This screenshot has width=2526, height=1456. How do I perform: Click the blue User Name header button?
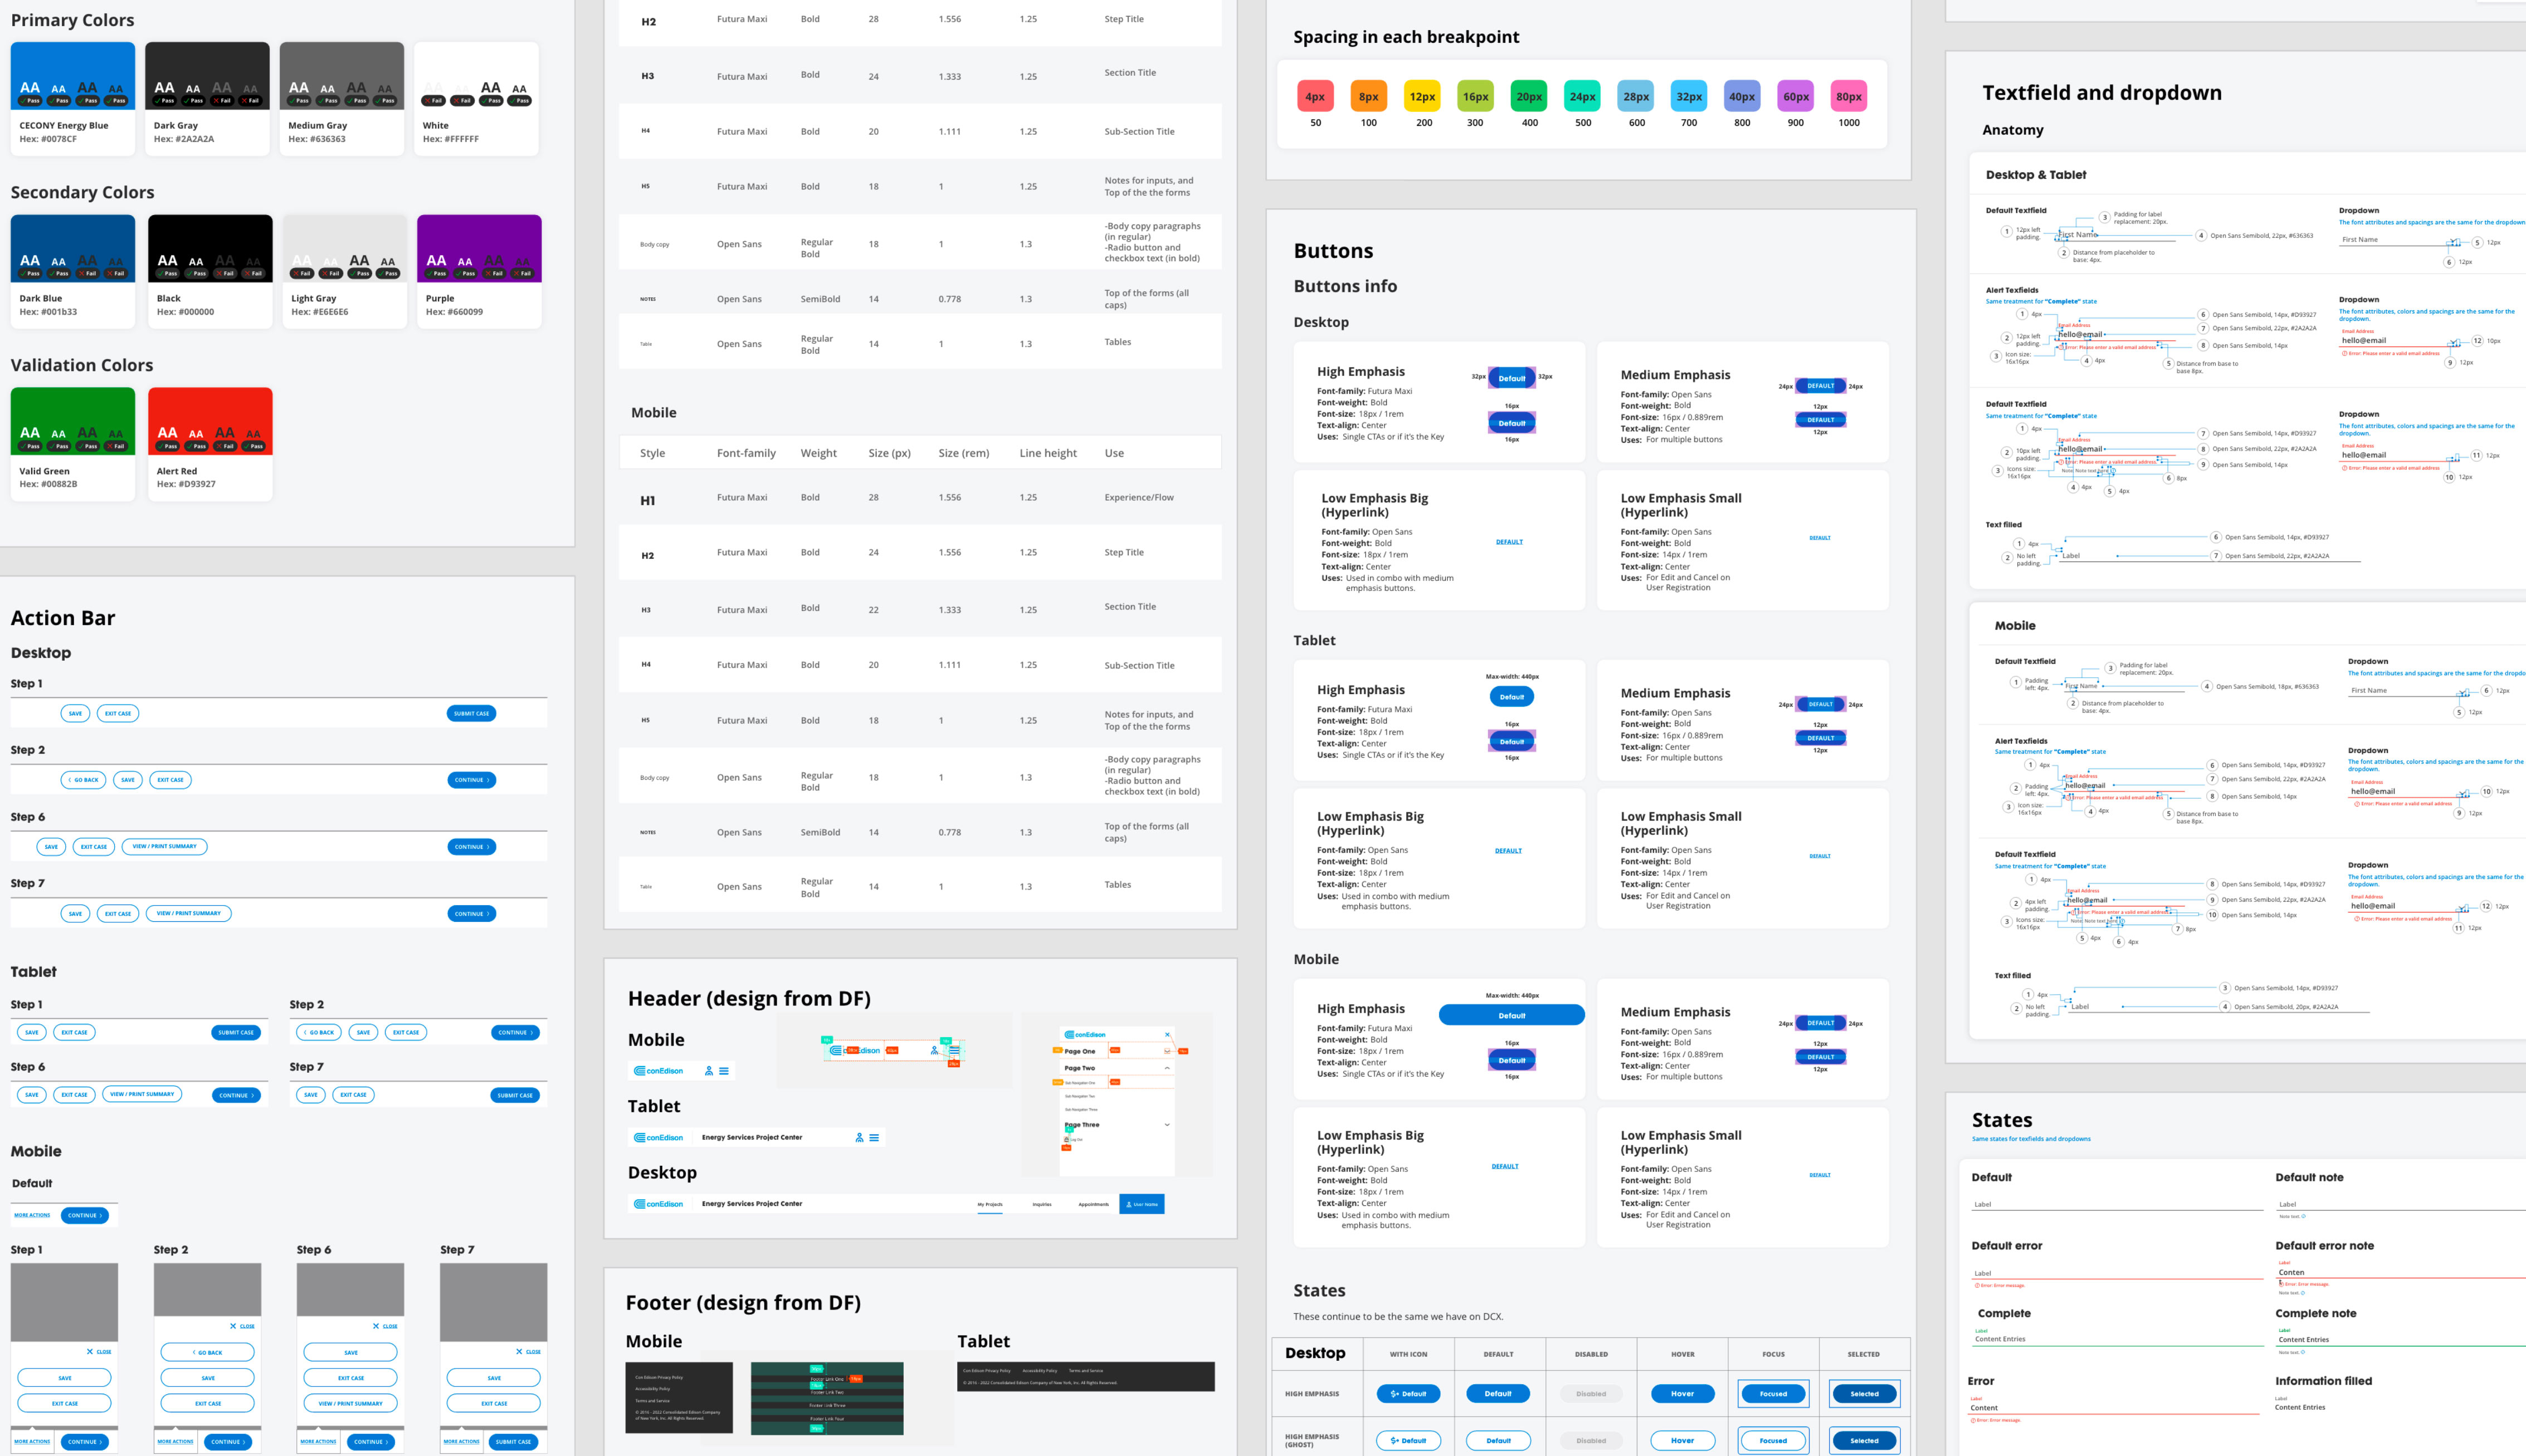pyautogui.click(x=1141, y=1205)
